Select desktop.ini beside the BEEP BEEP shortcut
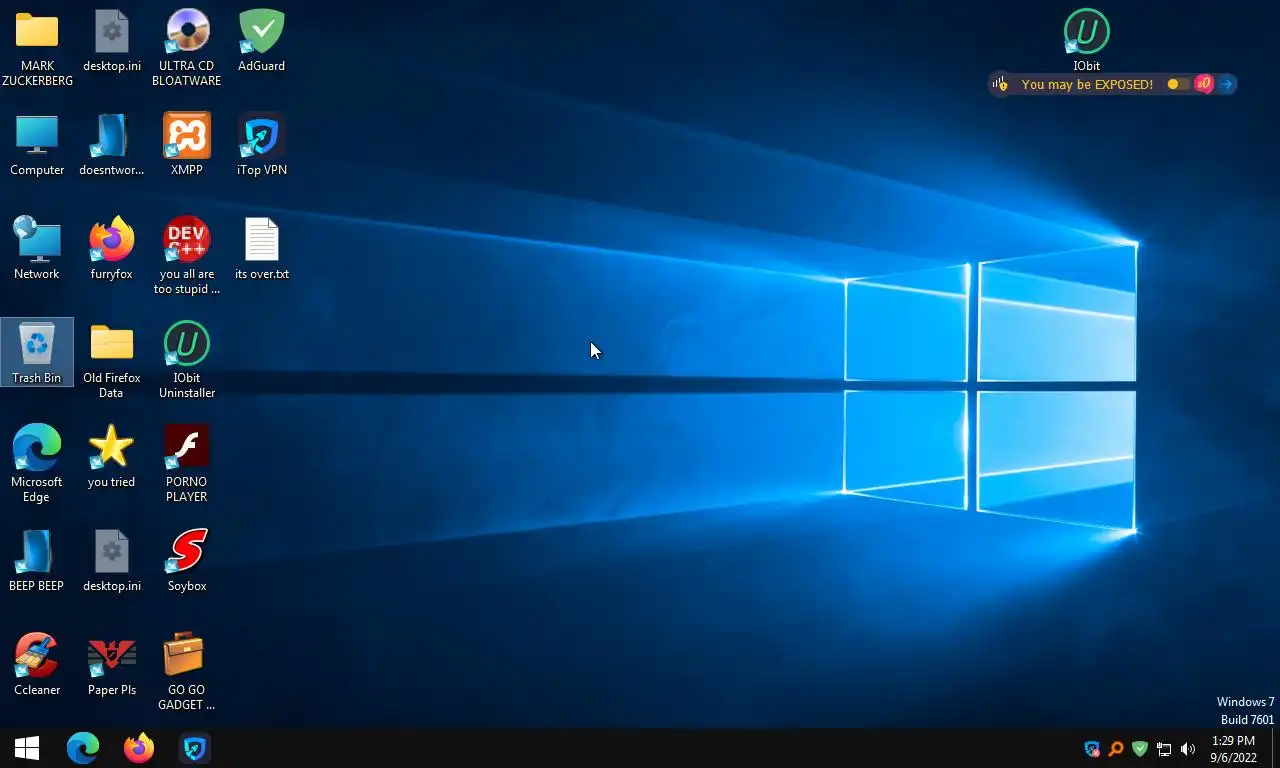This screenshot has width=1280, height=768. pos(111,561)
